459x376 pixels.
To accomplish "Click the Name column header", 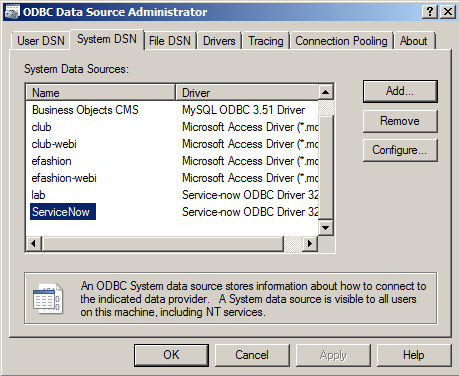I will click(101, 92).
